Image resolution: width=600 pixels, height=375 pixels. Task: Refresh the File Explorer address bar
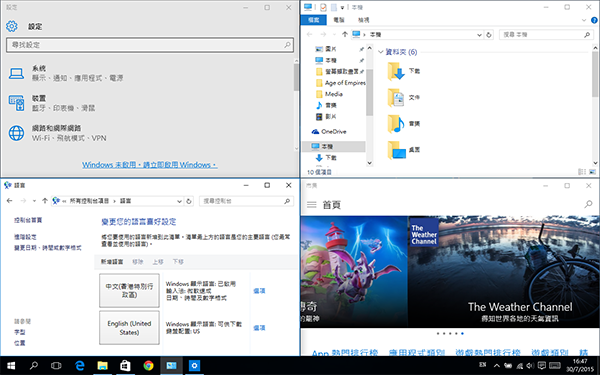click(489, 34)
